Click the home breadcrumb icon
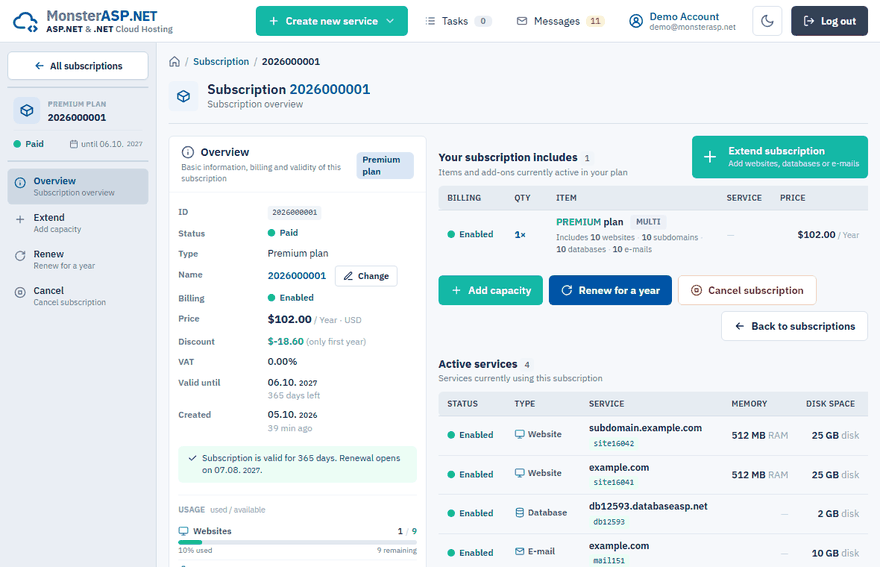The image size is (880, 567). coord(175,61)
